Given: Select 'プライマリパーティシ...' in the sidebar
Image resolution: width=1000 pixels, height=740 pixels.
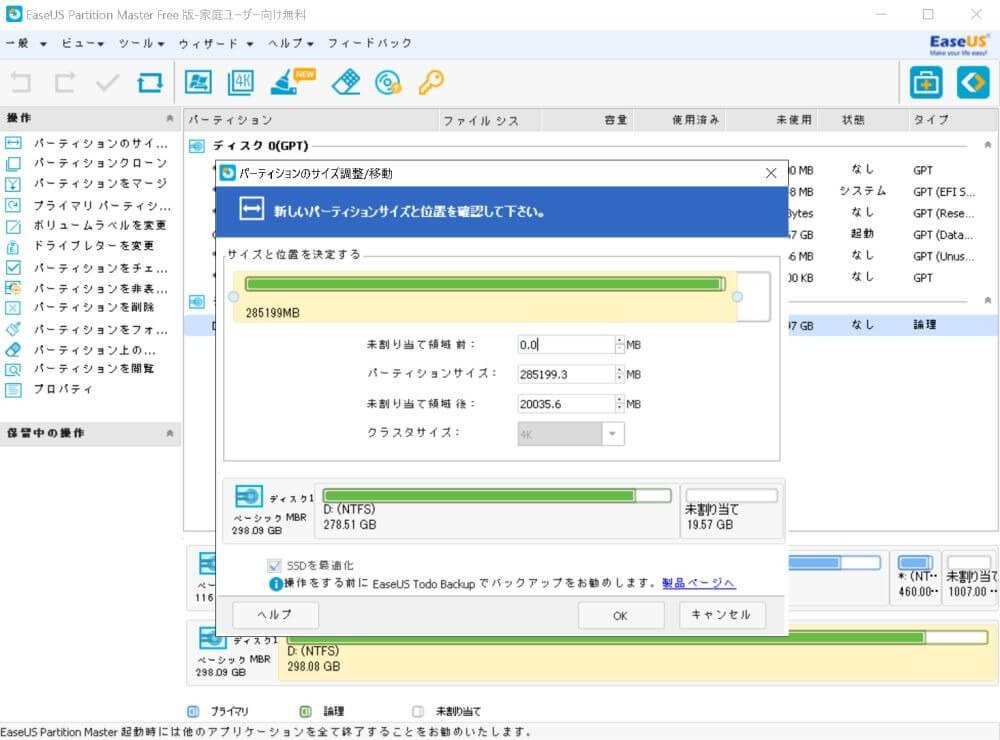Looking at the screenshot, I should click(102, 205).
